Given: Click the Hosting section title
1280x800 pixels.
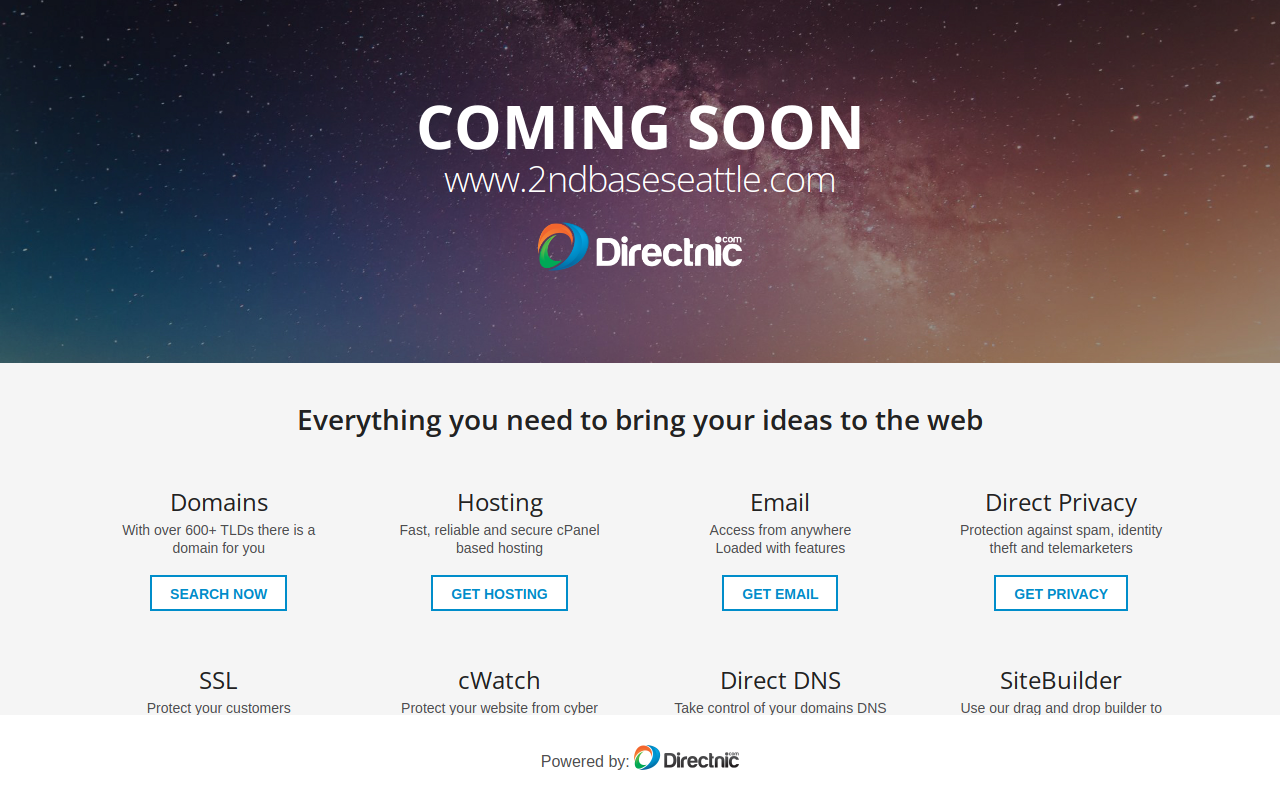Looking at the screenshot, I should click(x=500, y=502).
